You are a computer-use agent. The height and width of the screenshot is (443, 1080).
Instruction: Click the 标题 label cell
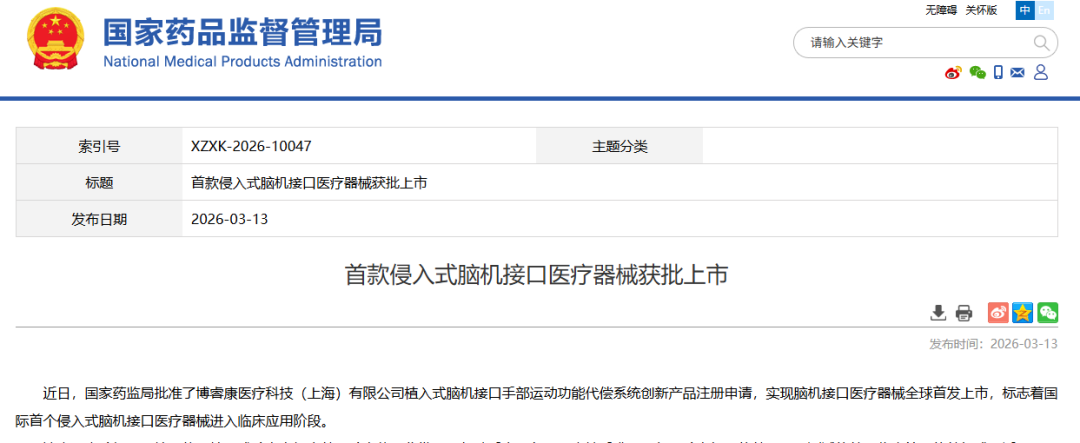click(99, 183)
